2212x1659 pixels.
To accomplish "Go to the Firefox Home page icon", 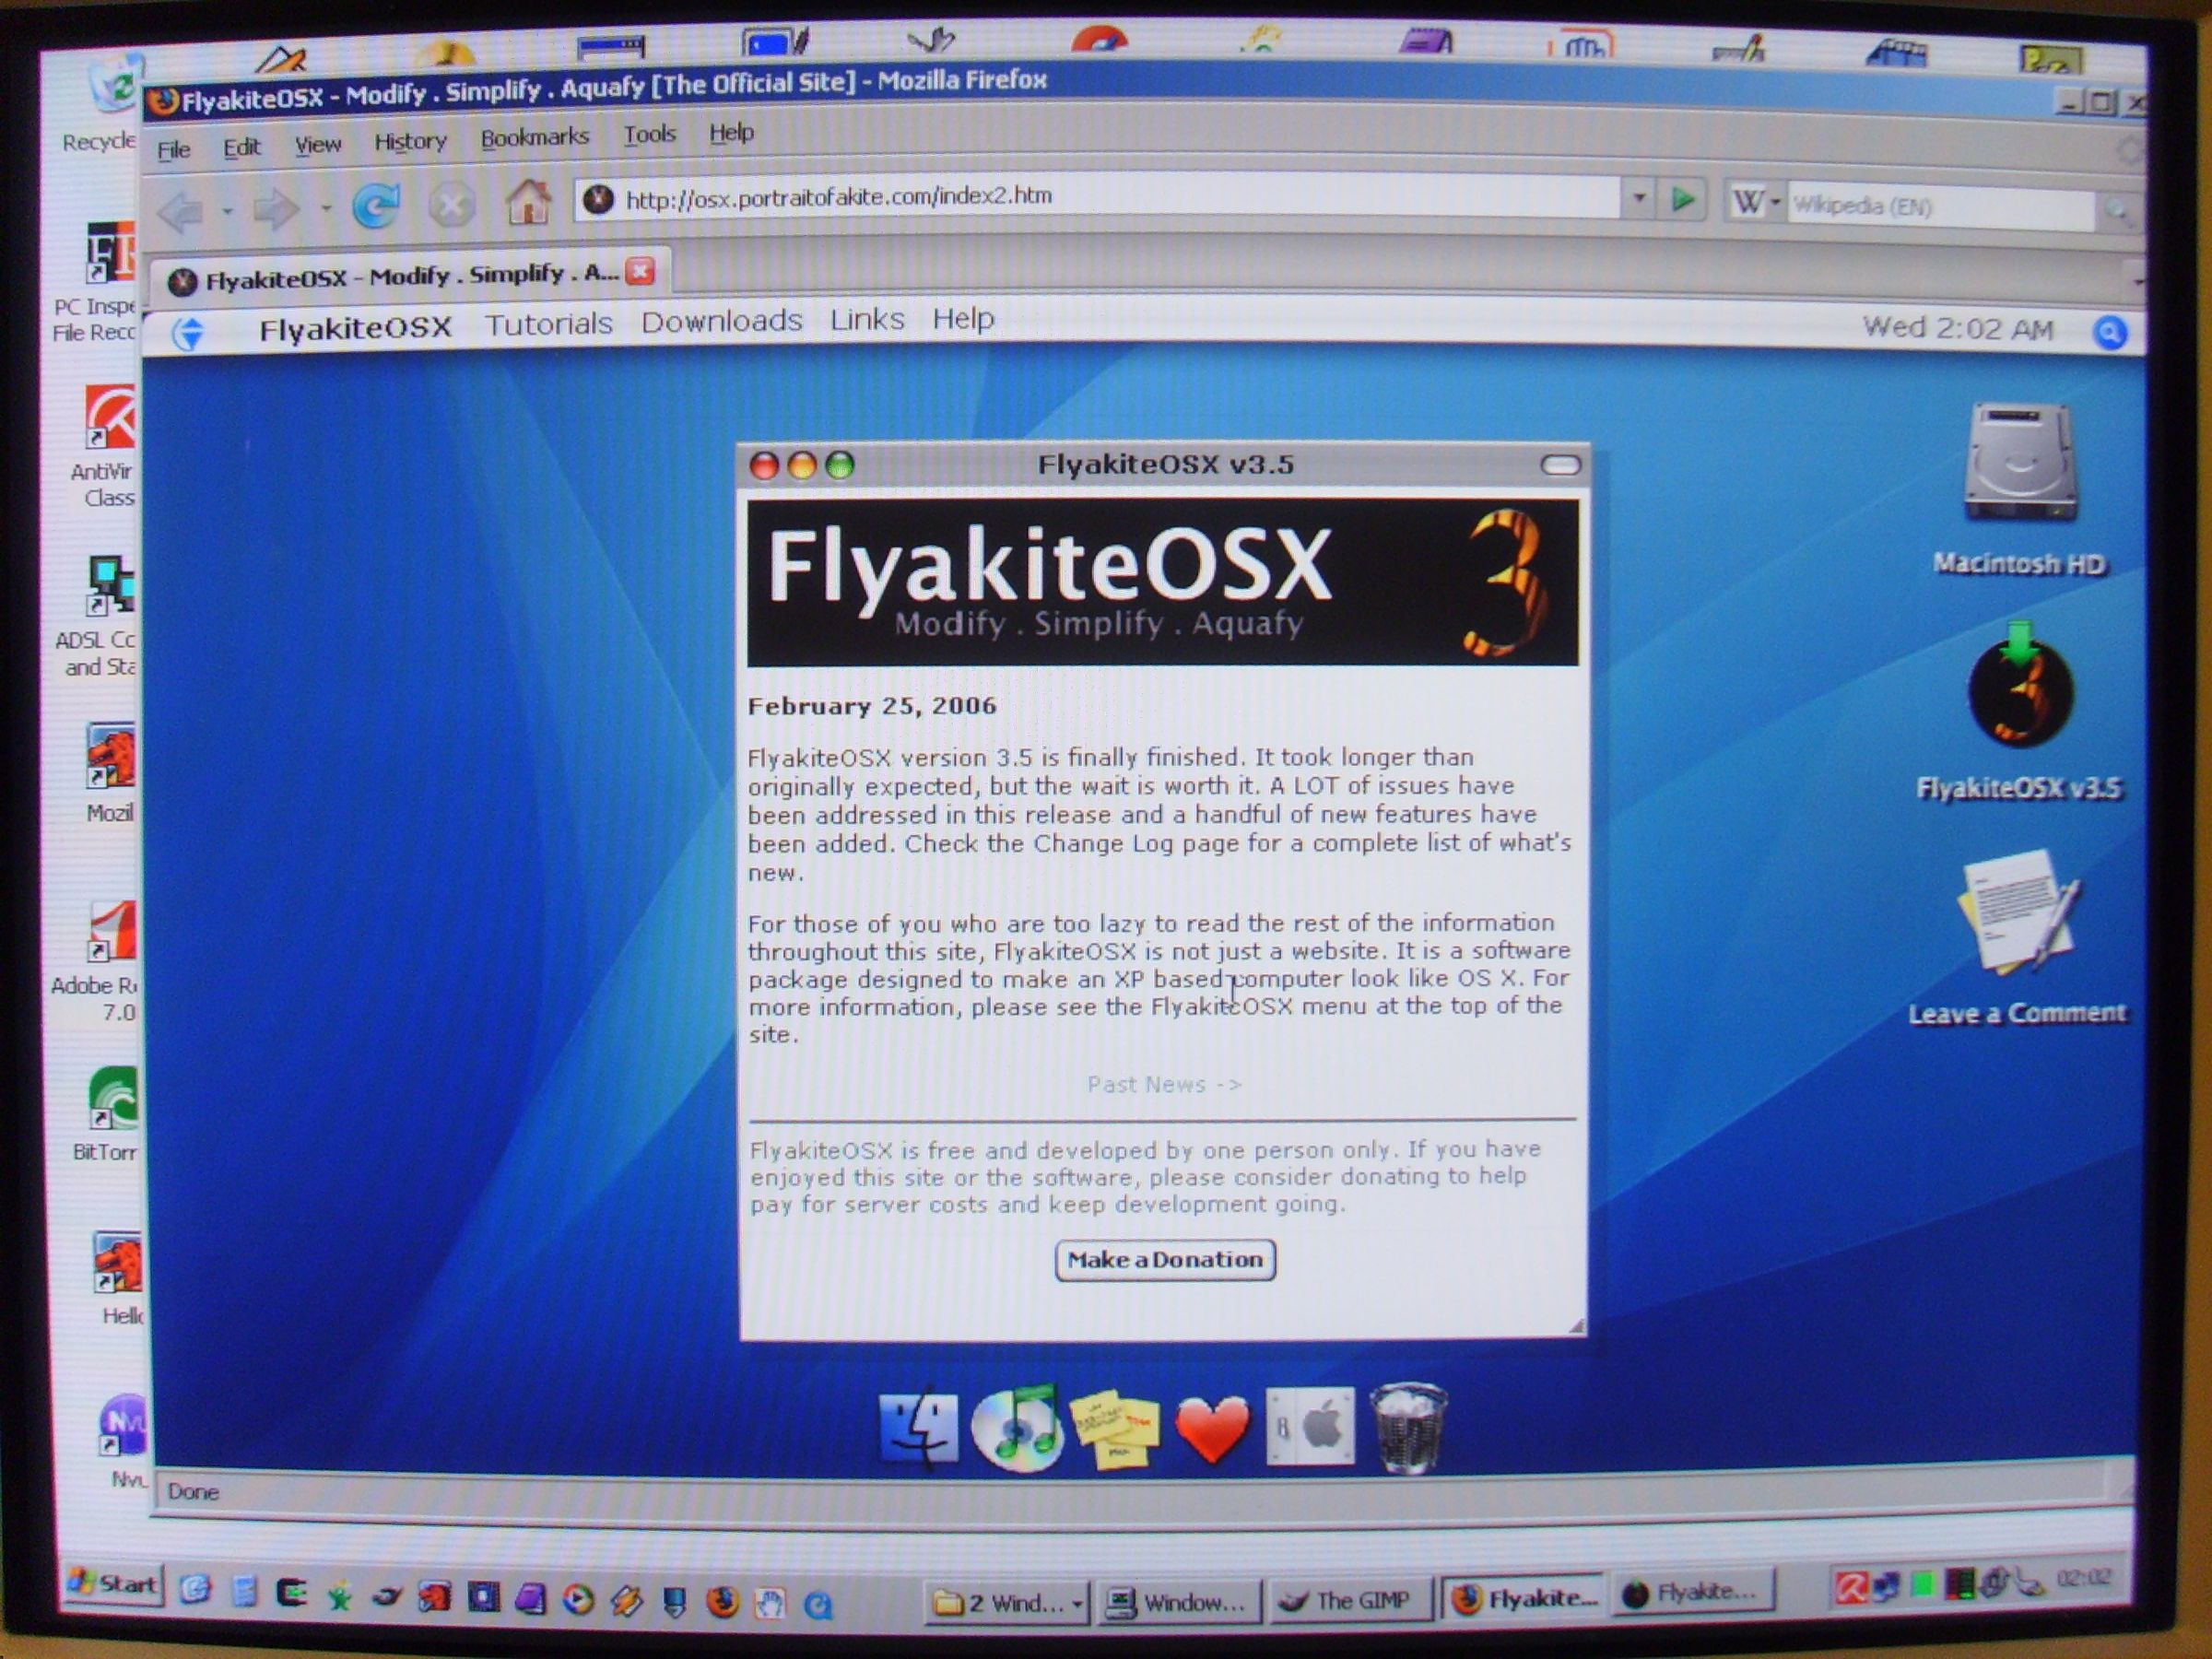I will tap(528, 203).
